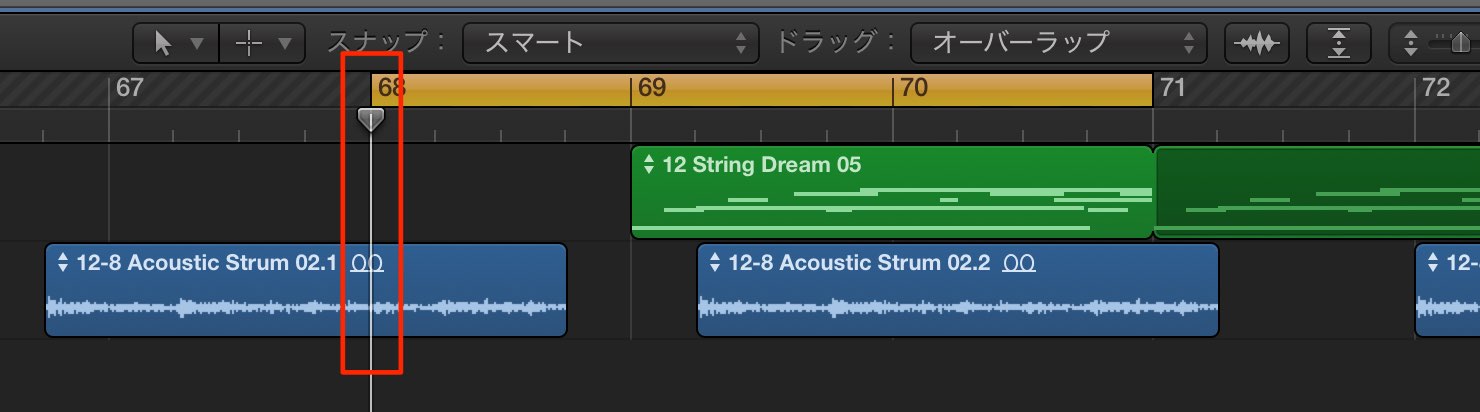Click arrows icon on Acoustic Strum 02.2
This screenshot has width=1480, height=412.
point(715,263)
